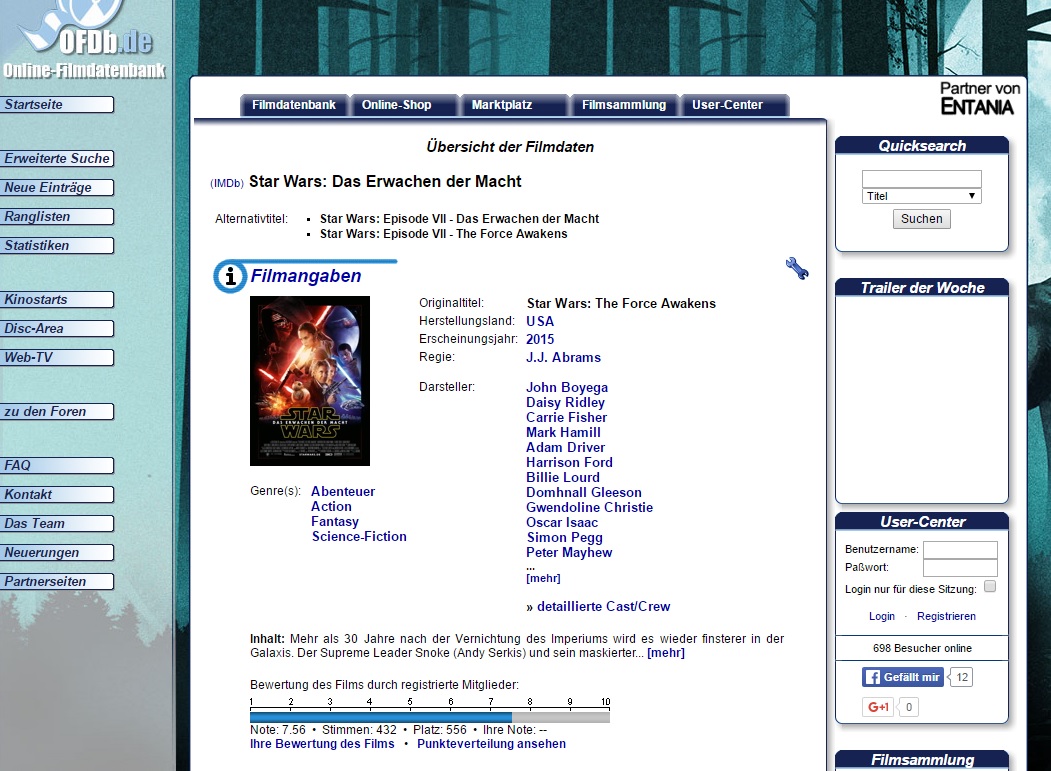
Task: Open the Filmsammlung tab
Action: tap(624, 105)
